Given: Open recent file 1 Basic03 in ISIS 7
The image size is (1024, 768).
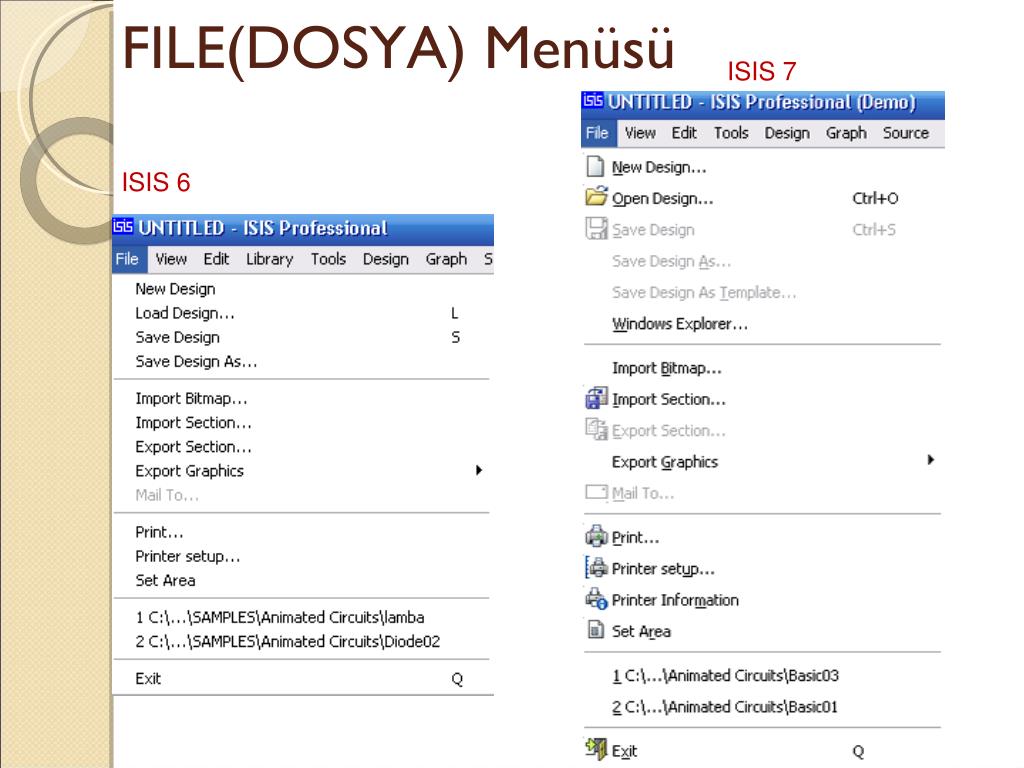Looking at the screenshot, I should (x=725, y=675).
